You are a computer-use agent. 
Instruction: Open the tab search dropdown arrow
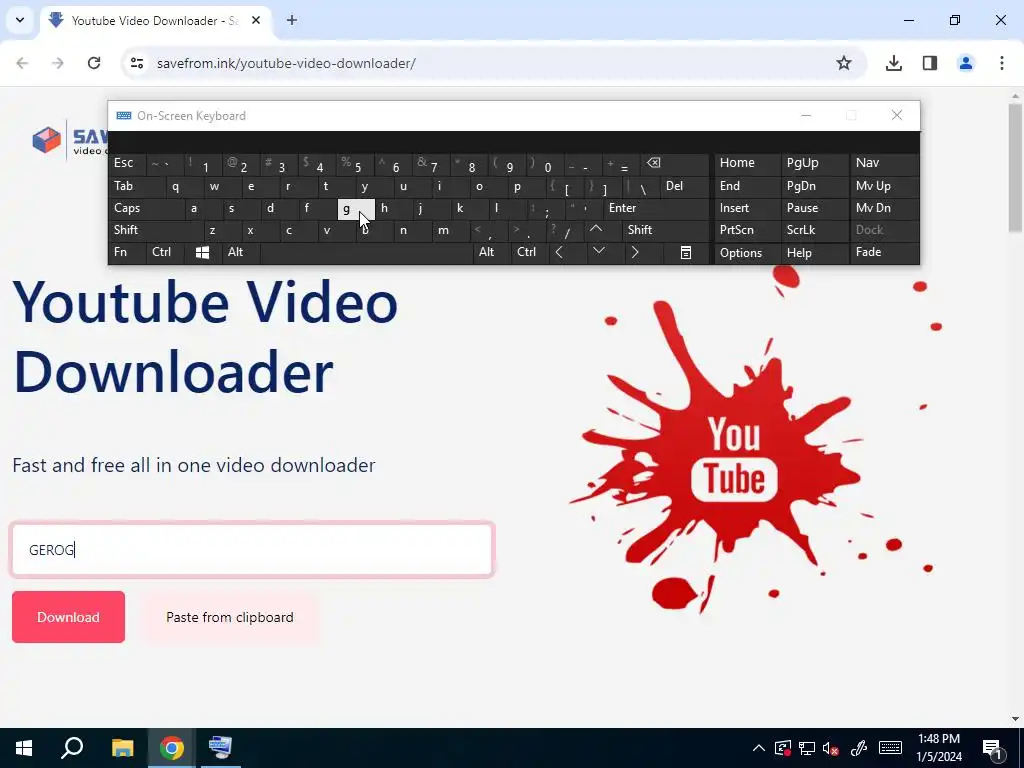coord(20,20)
